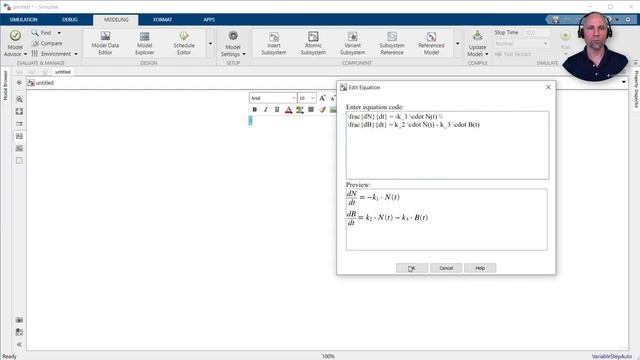Expand the Design gallery arrow
Viewport: 640px width, 360px height.
(210, 43)
